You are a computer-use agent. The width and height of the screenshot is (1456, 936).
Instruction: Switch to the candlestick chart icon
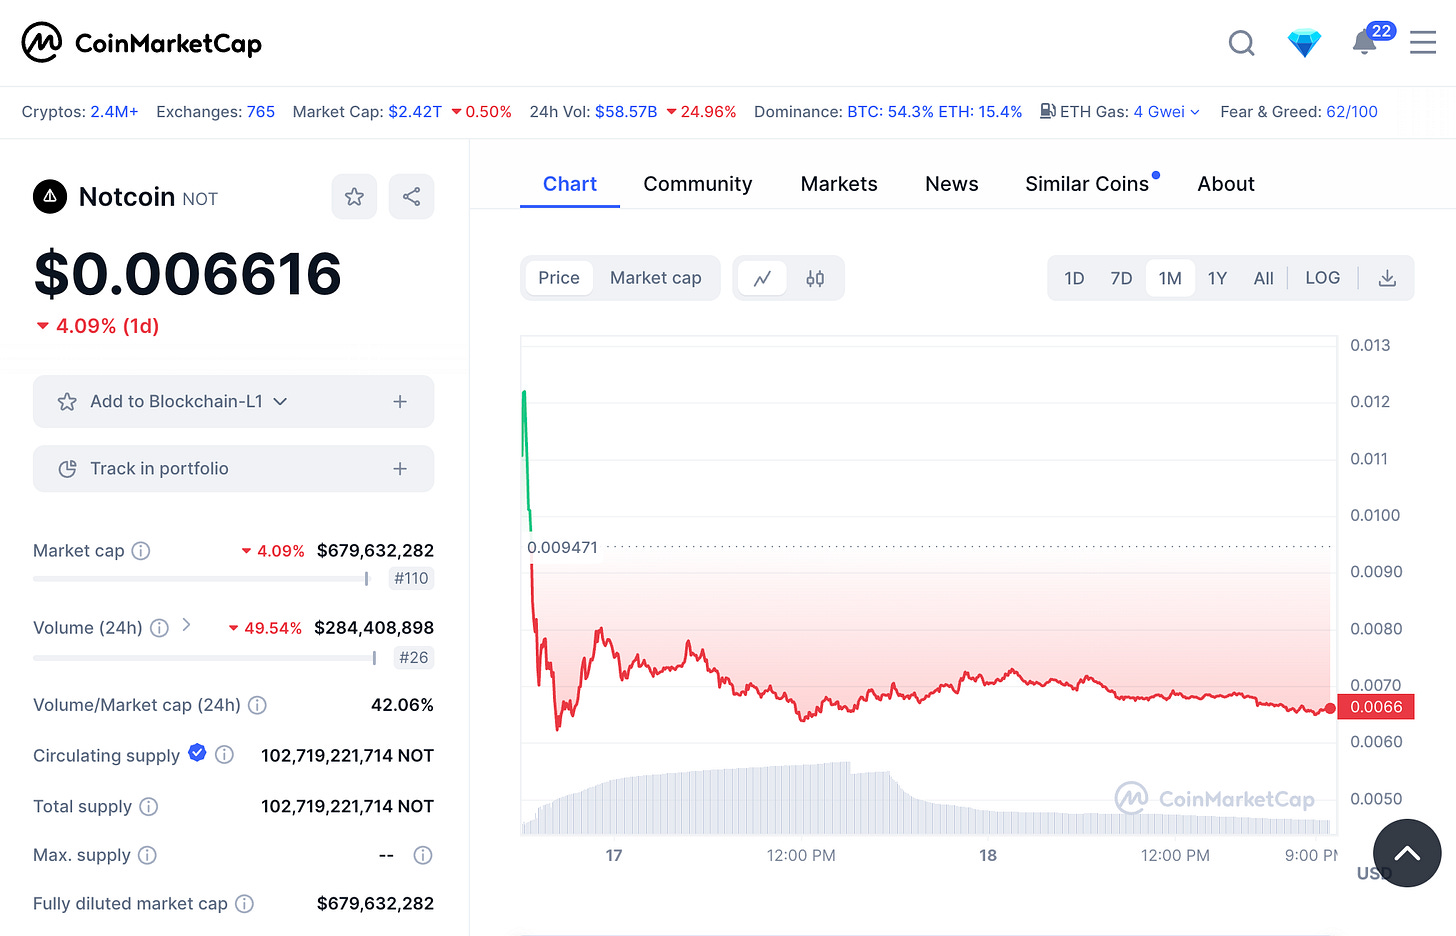click(815, 278)
